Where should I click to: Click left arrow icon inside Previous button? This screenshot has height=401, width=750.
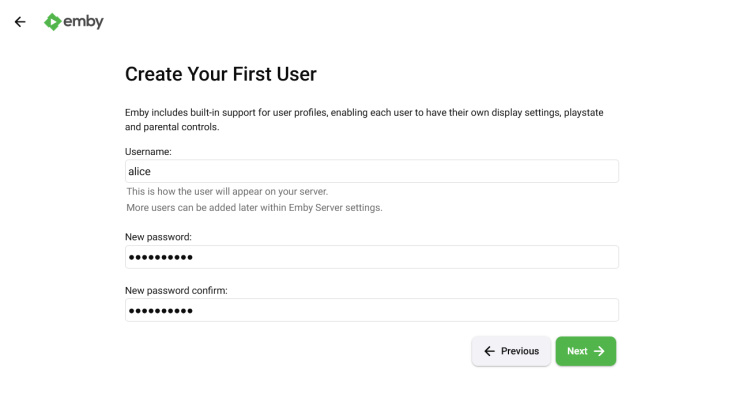tap(489, 351)
